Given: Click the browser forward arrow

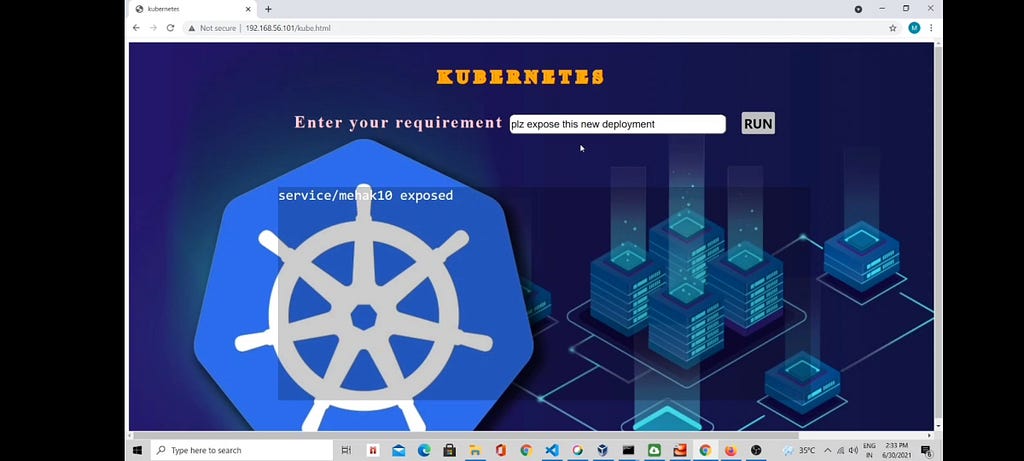Looking at the screenshot, I should [x=153, y=28].
